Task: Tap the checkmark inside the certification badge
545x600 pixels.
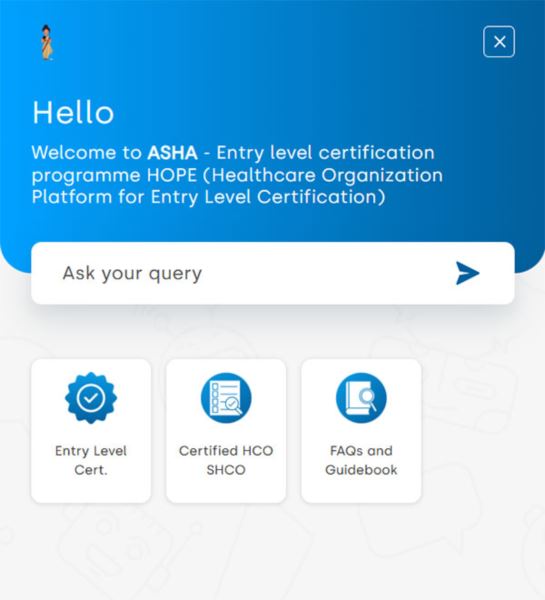Action: pyautogui.click(x=91, y=398)
